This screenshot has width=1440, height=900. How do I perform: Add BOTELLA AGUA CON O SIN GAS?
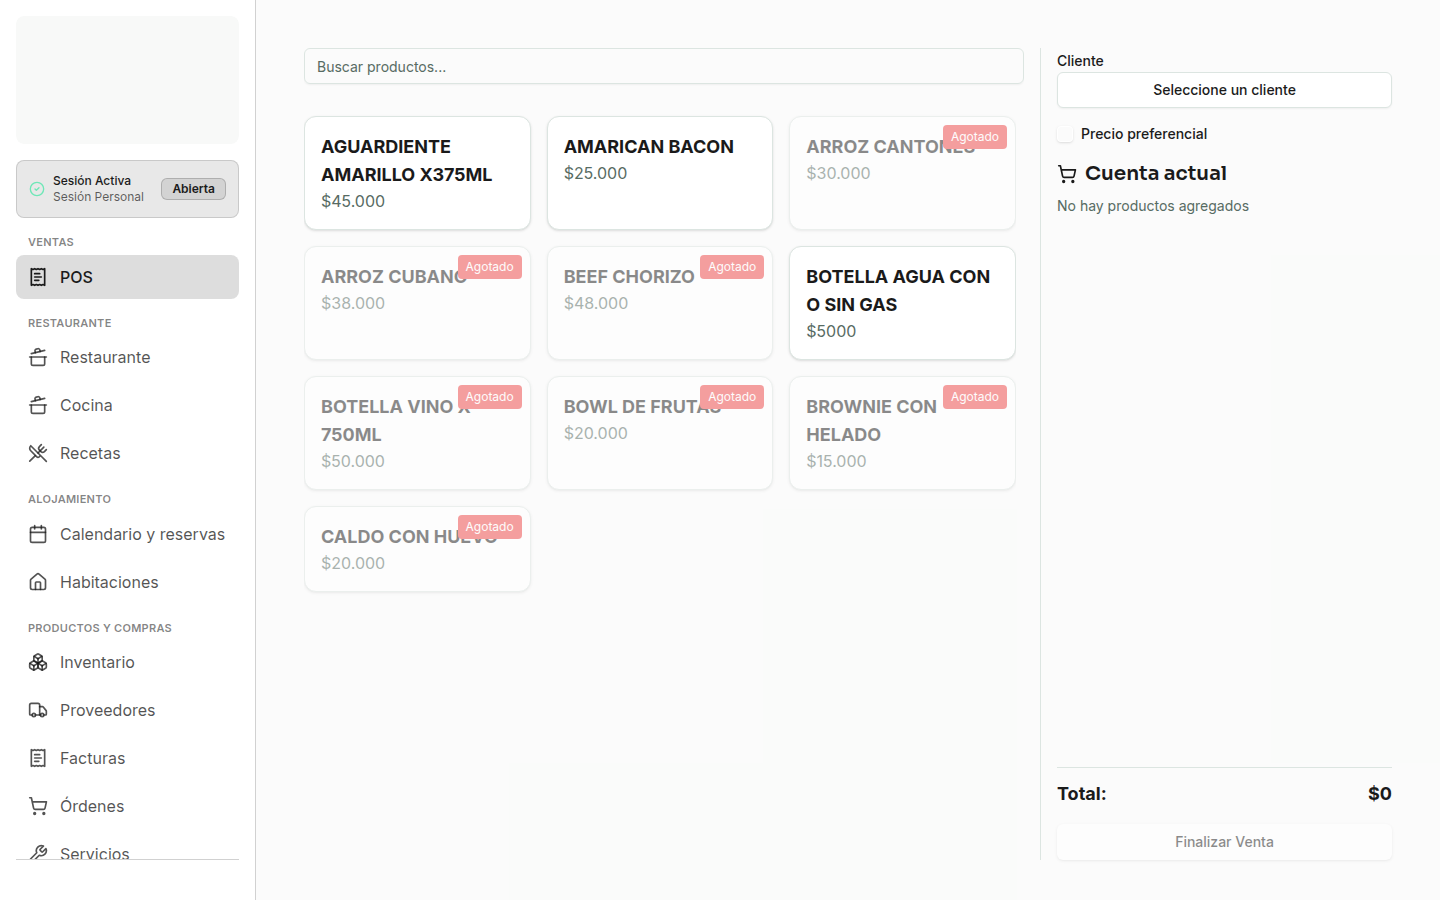[x=902, y=303]
